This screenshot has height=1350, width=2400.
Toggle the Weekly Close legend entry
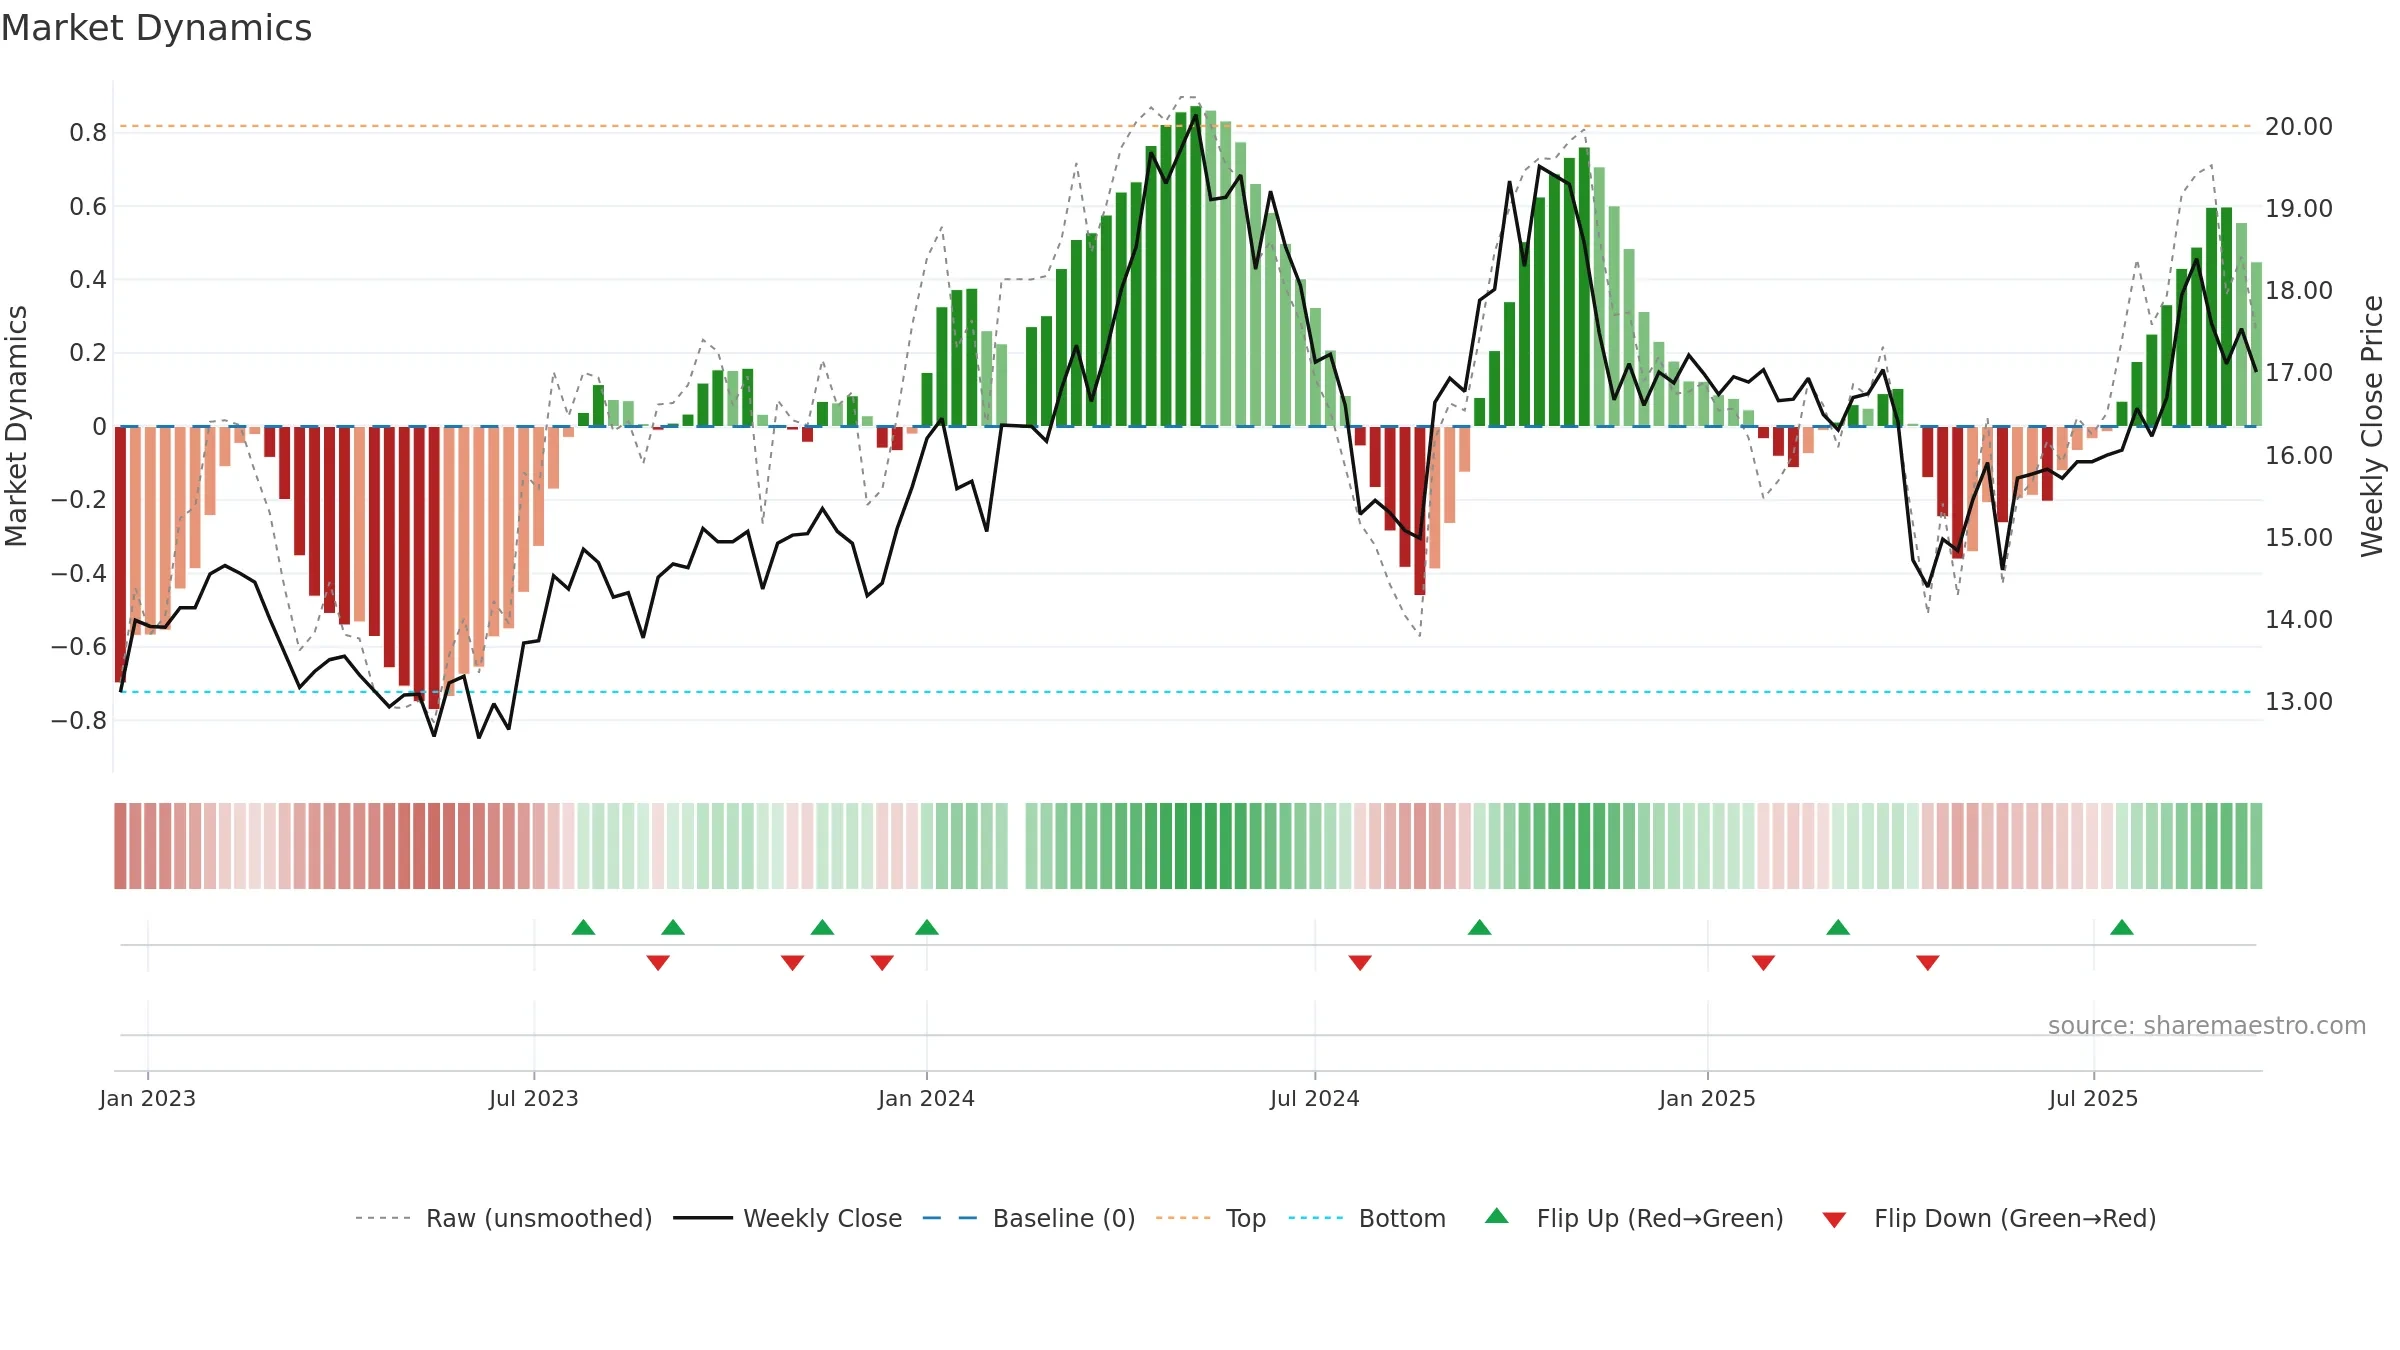point(788,1219)
